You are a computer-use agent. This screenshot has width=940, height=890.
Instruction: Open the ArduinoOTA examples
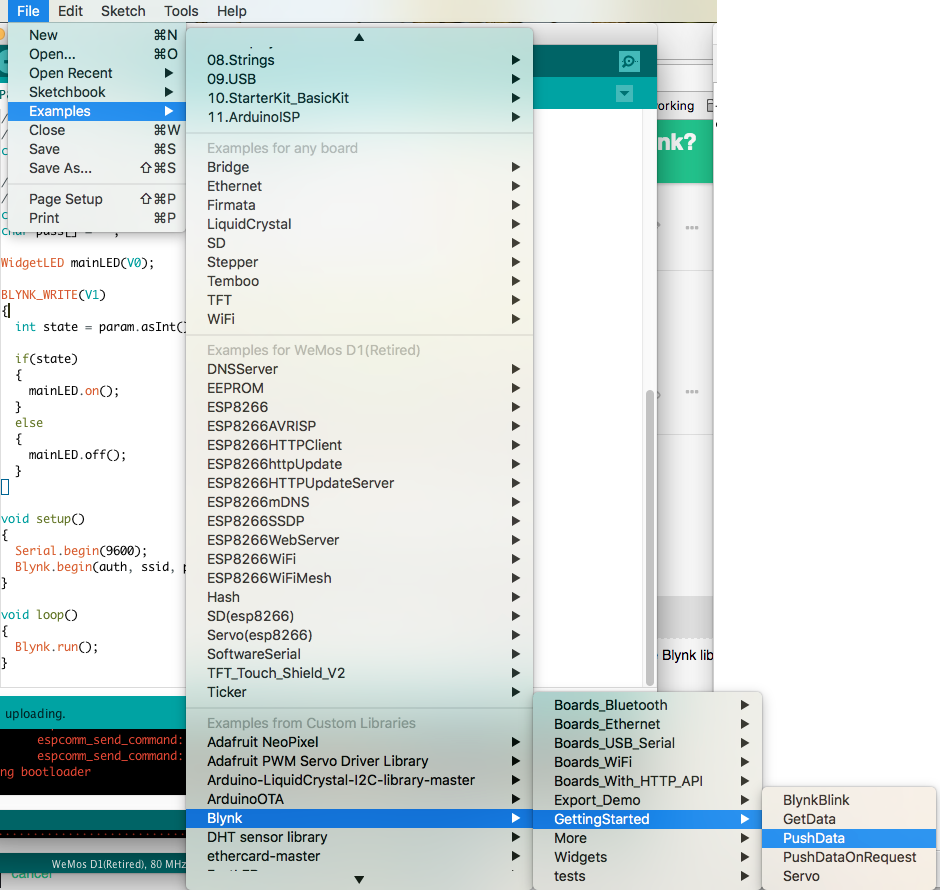[x=359, y=800]
